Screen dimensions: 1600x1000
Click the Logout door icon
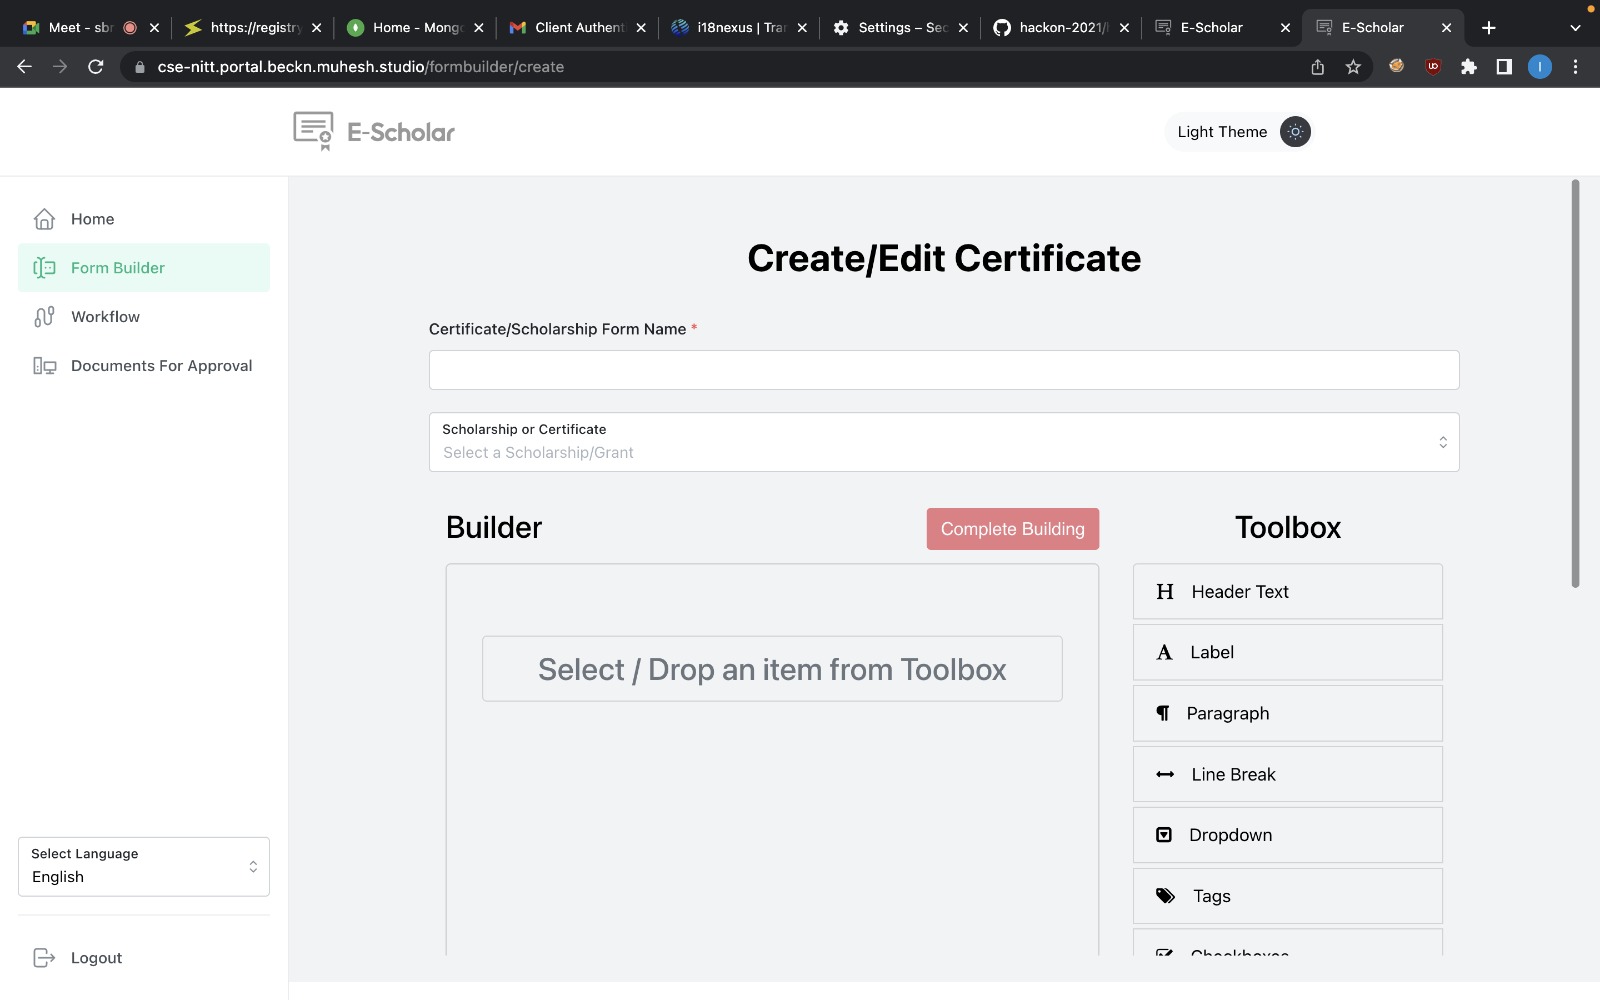44,958
